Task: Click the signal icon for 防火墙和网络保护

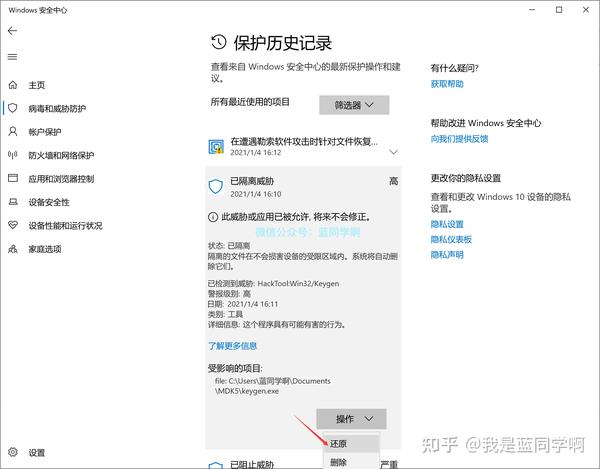Action: [13, 155]
